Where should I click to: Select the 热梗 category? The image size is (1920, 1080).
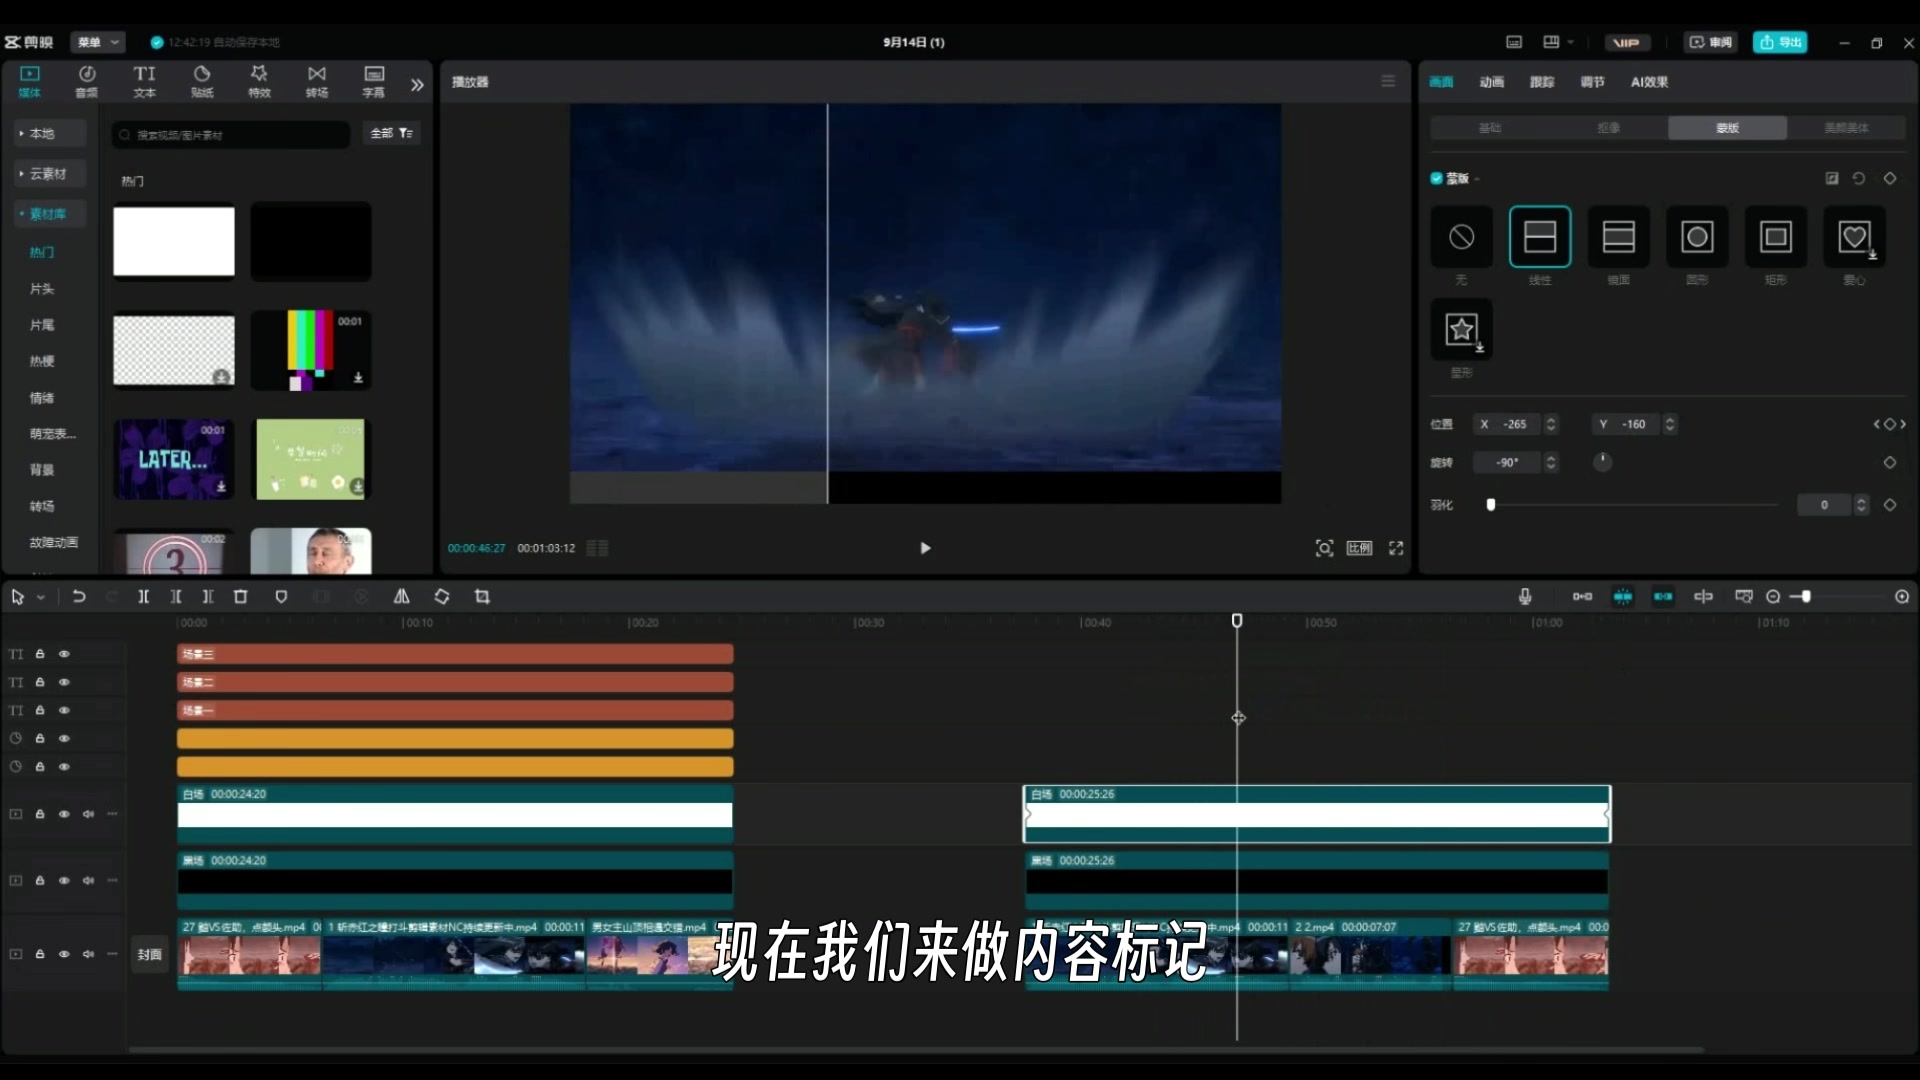42,361
